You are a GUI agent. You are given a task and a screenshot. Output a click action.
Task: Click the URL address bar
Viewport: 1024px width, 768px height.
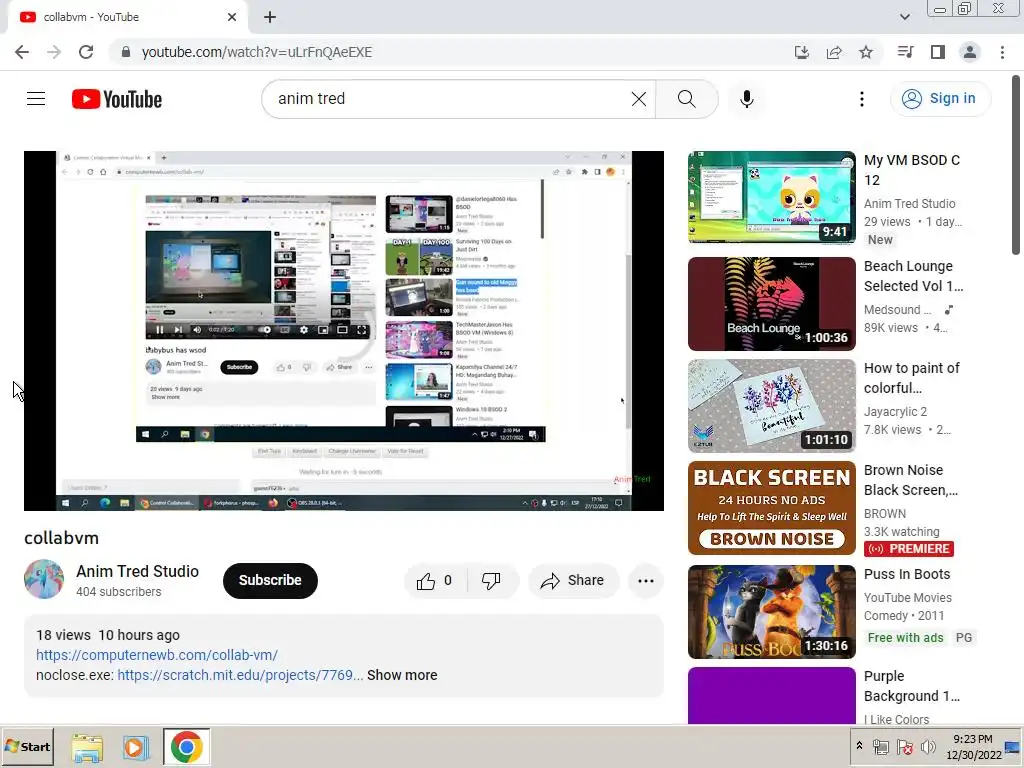pyautogui.click(x=451, y=52)
